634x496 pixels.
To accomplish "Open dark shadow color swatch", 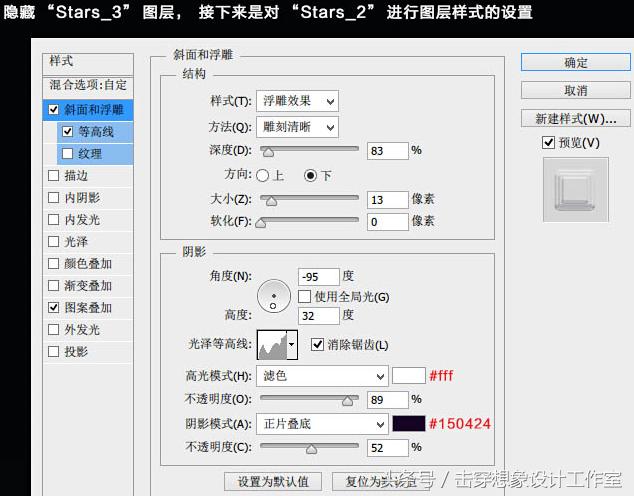I will [409, 423].
